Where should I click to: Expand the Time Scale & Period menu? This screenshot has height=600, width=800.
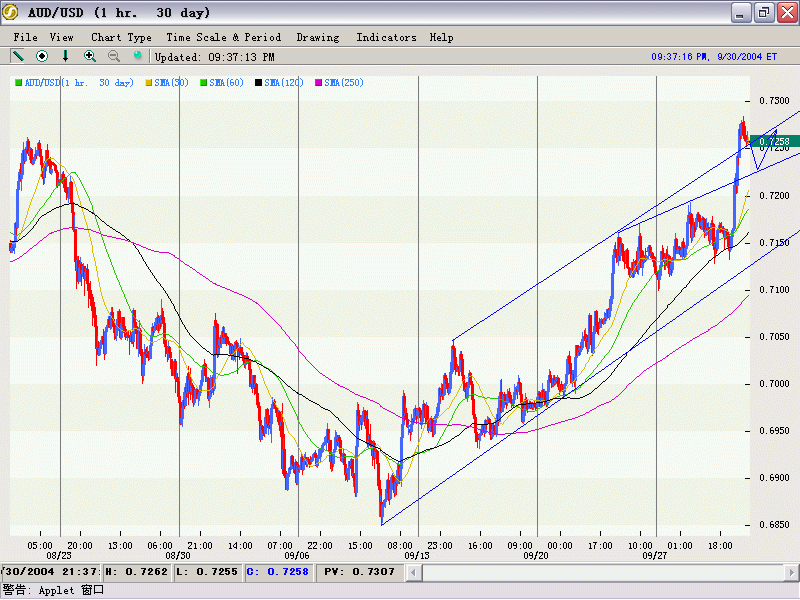click(x=224, y=37)
